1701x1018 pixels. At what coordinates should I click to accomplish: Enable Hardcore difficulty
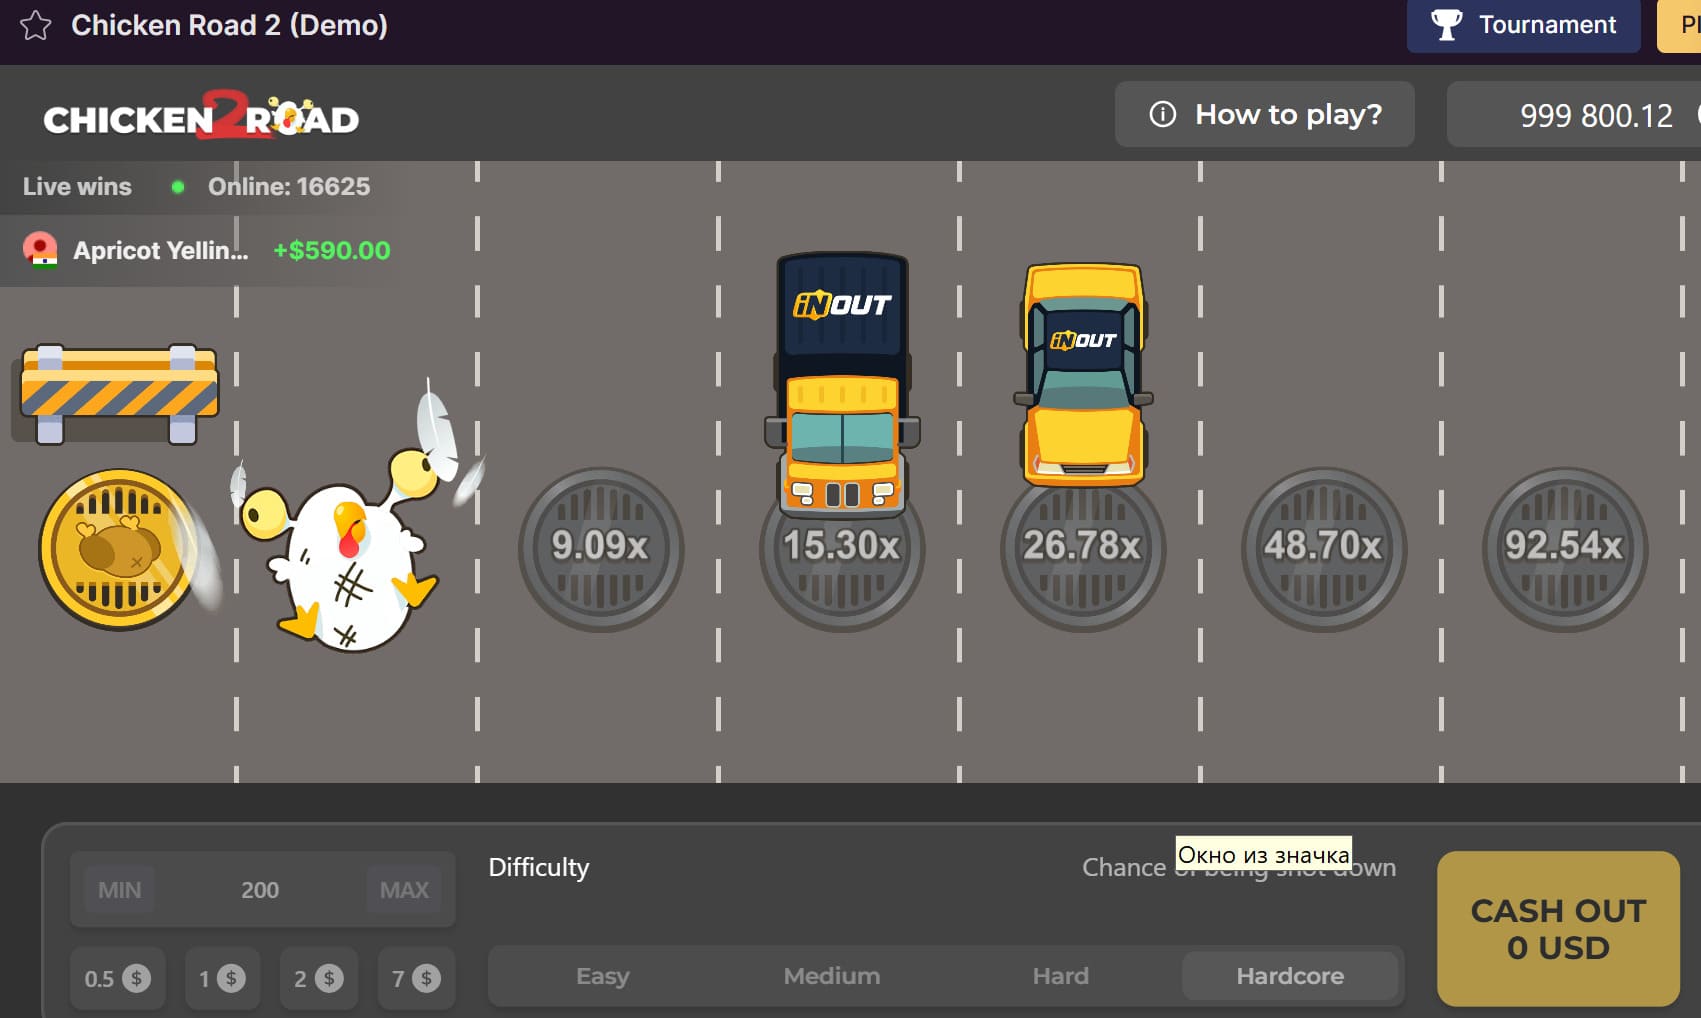[1290, 975]
